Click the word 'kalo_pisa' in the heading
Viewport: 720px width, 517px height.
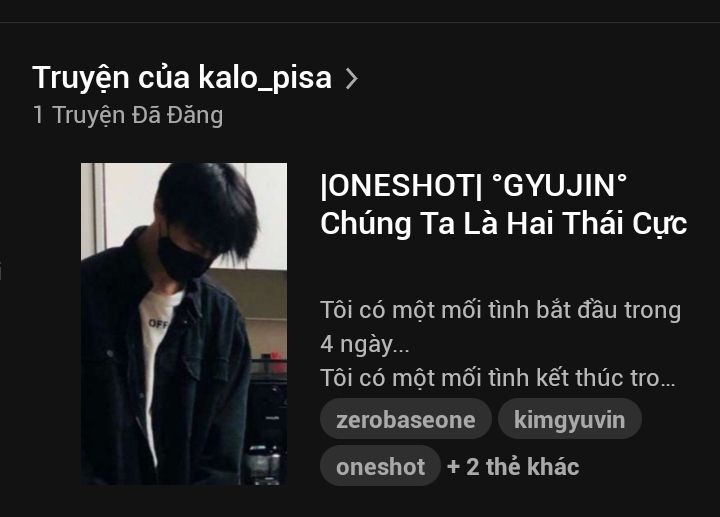(x=265, y=78)
